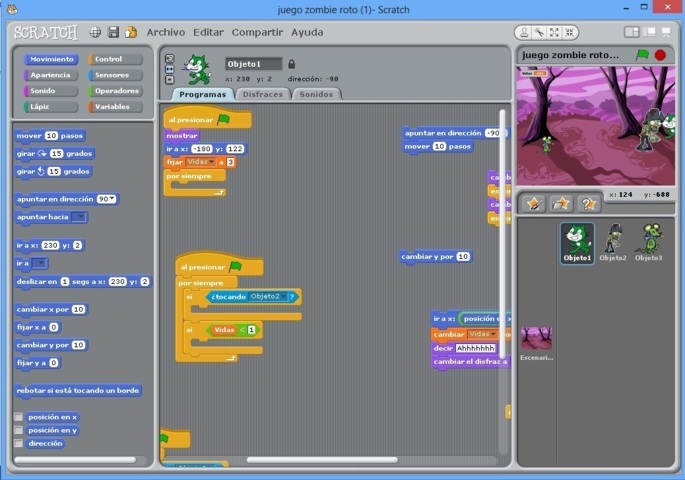
Task: Click the share project icon in toolbar
Action: coord(130,32)
